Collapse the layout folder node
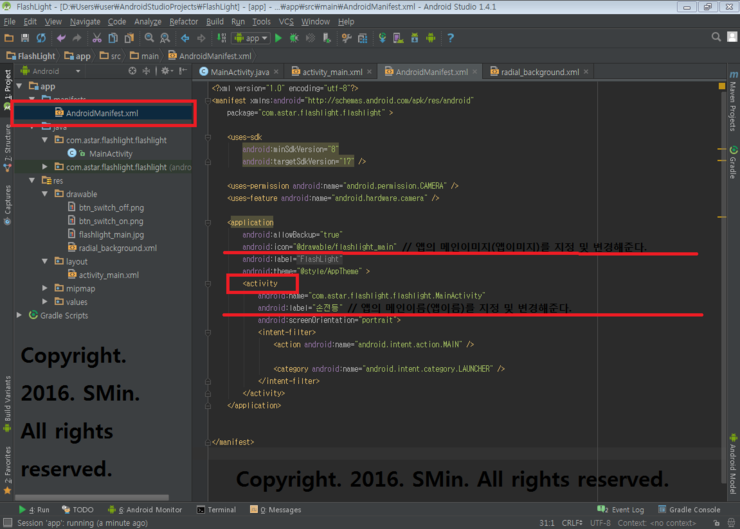Image resolution: width=740 pixels, height=529 pixels. [45, 261]
